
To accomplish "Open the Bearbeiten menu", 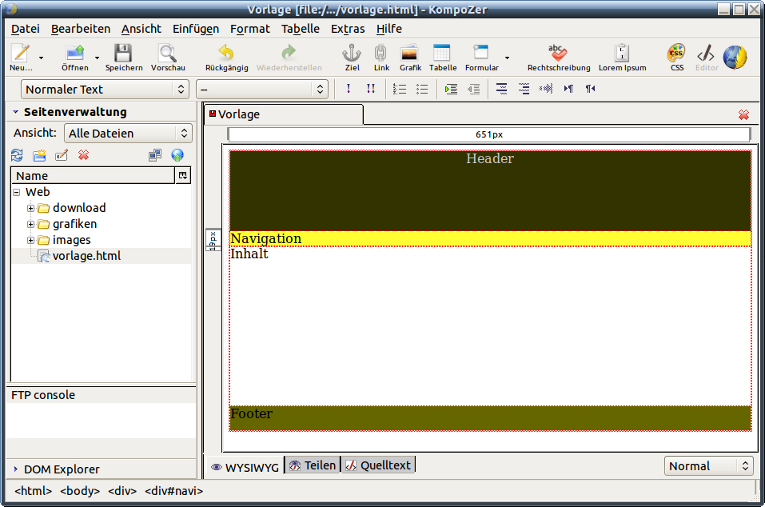I will [x=81, y=29].
